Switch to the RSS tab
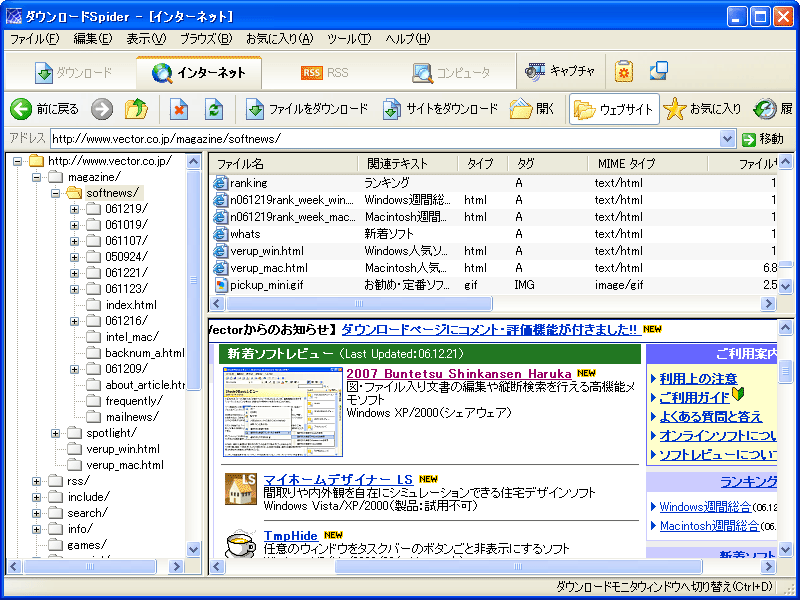The height and width of the screenshot is (600, 800). coord(324,73)
